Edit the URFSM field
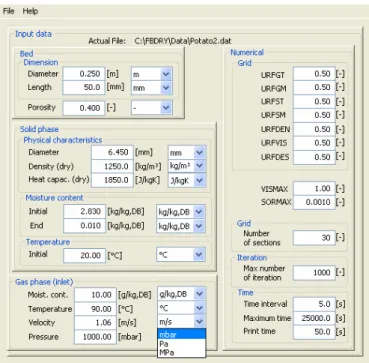Screen dimensions: 369x363 point(314,115)
